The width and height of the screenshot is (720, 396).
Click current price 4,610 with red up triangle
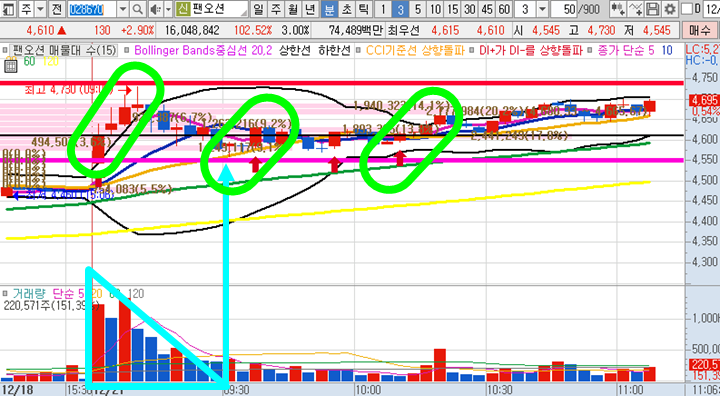coord(46,31)
